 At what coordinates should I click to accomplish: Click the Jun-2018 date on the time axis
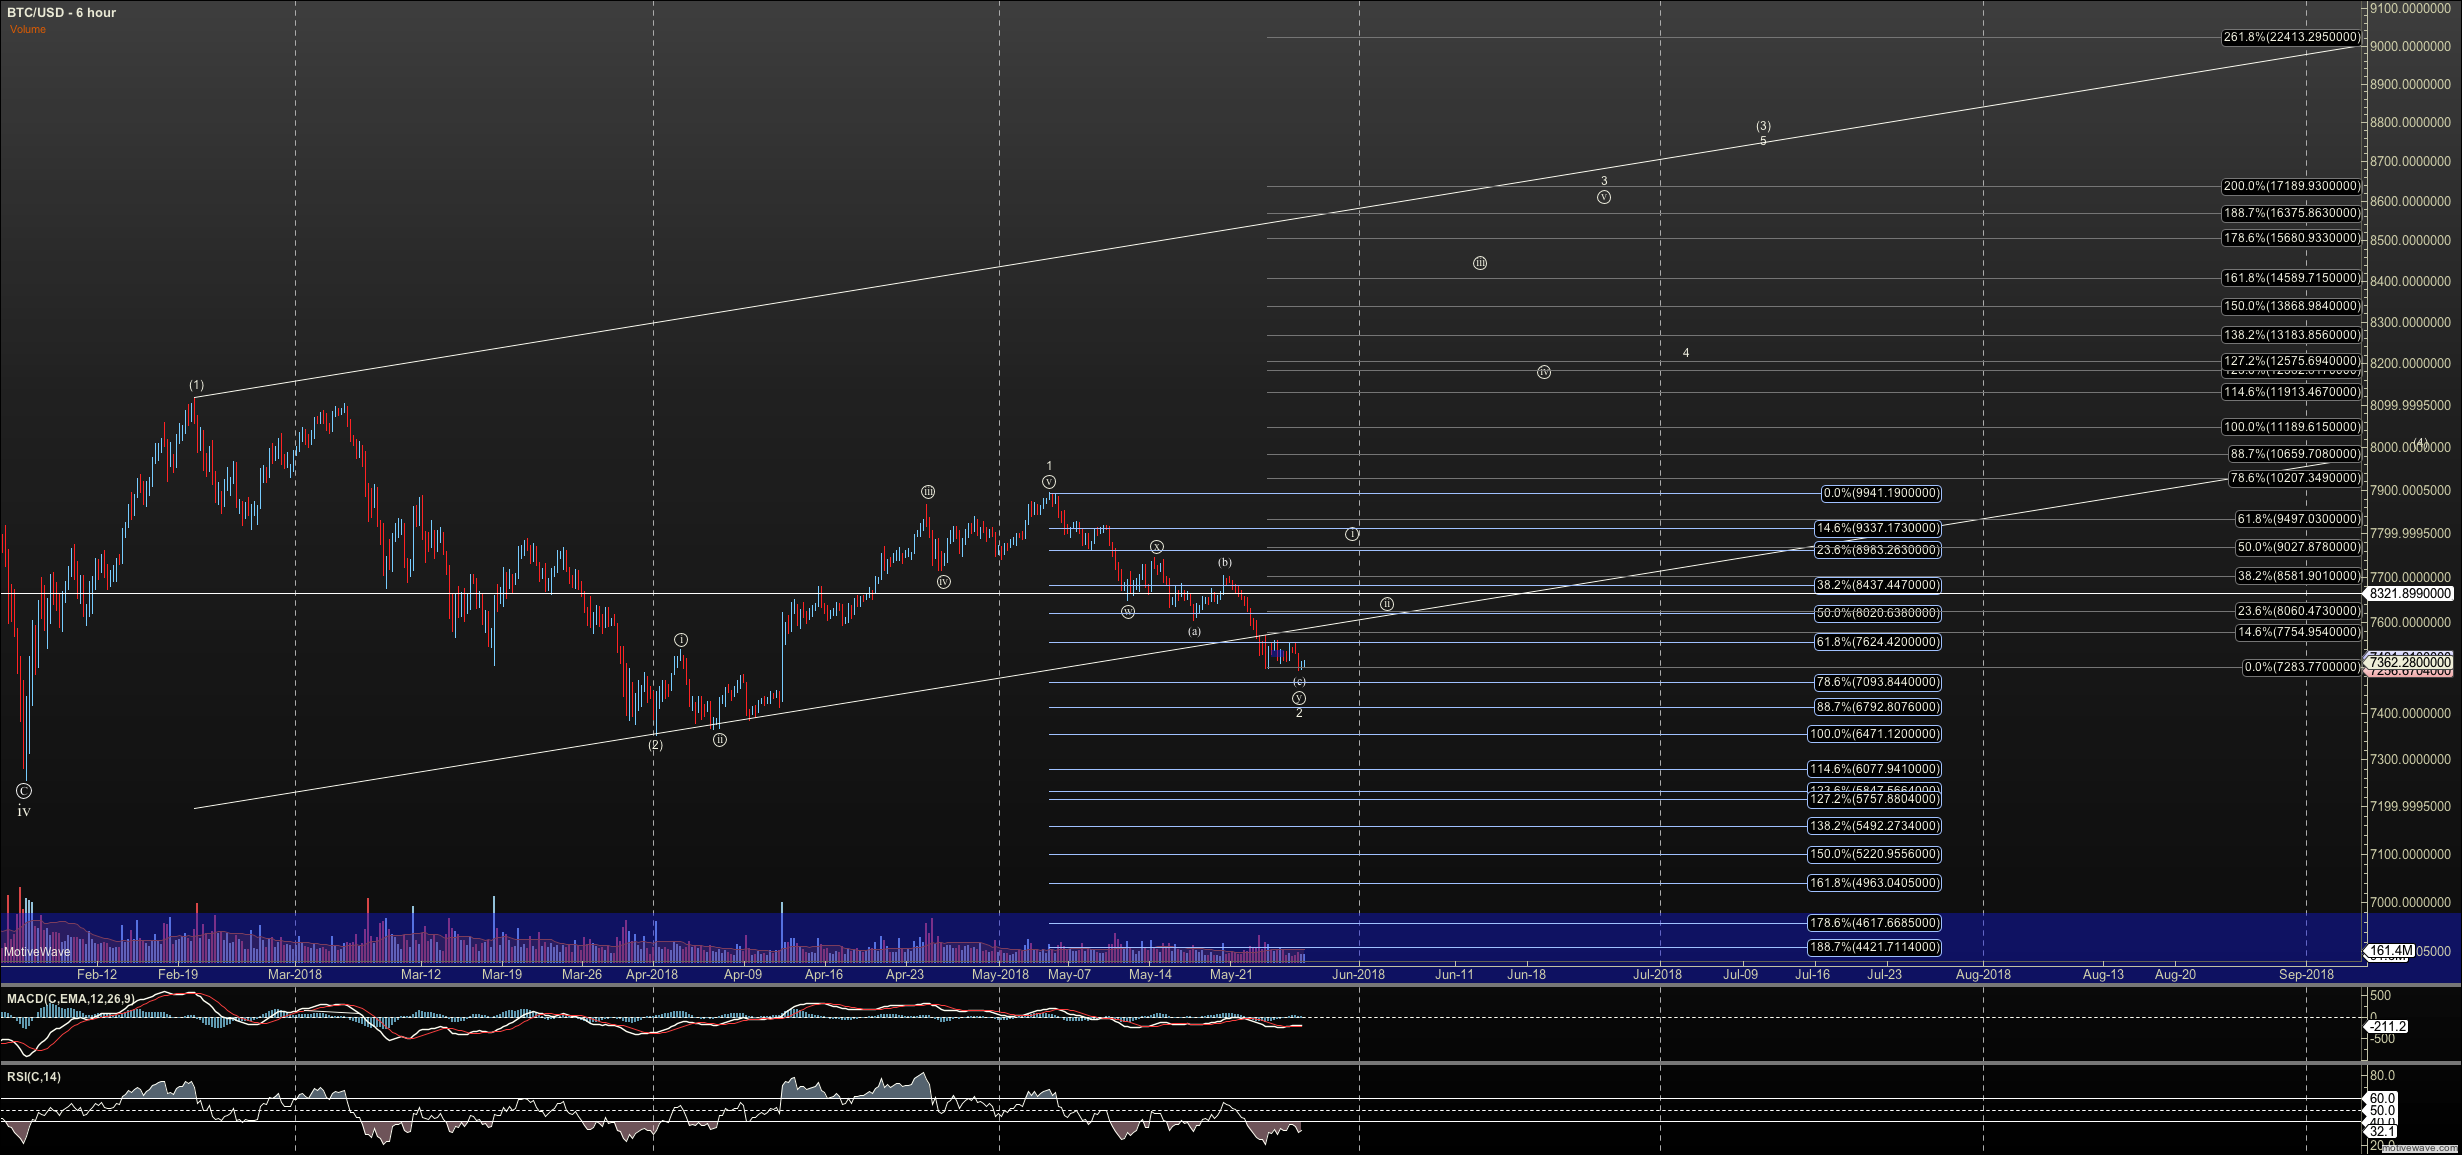pyautogui.click(x=1358, y=974)
